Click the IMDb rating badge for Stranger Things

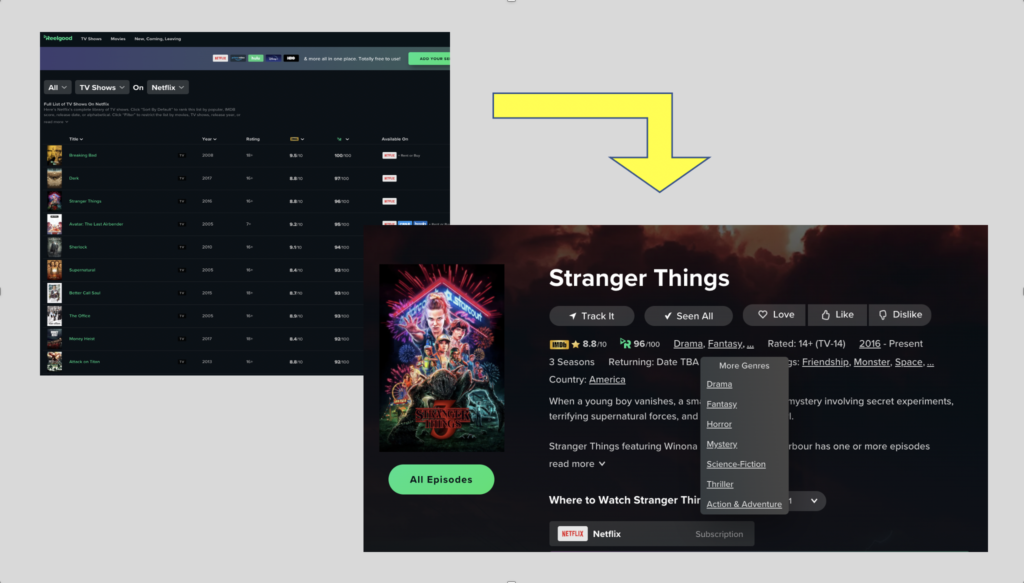click(x=558, y=344)
